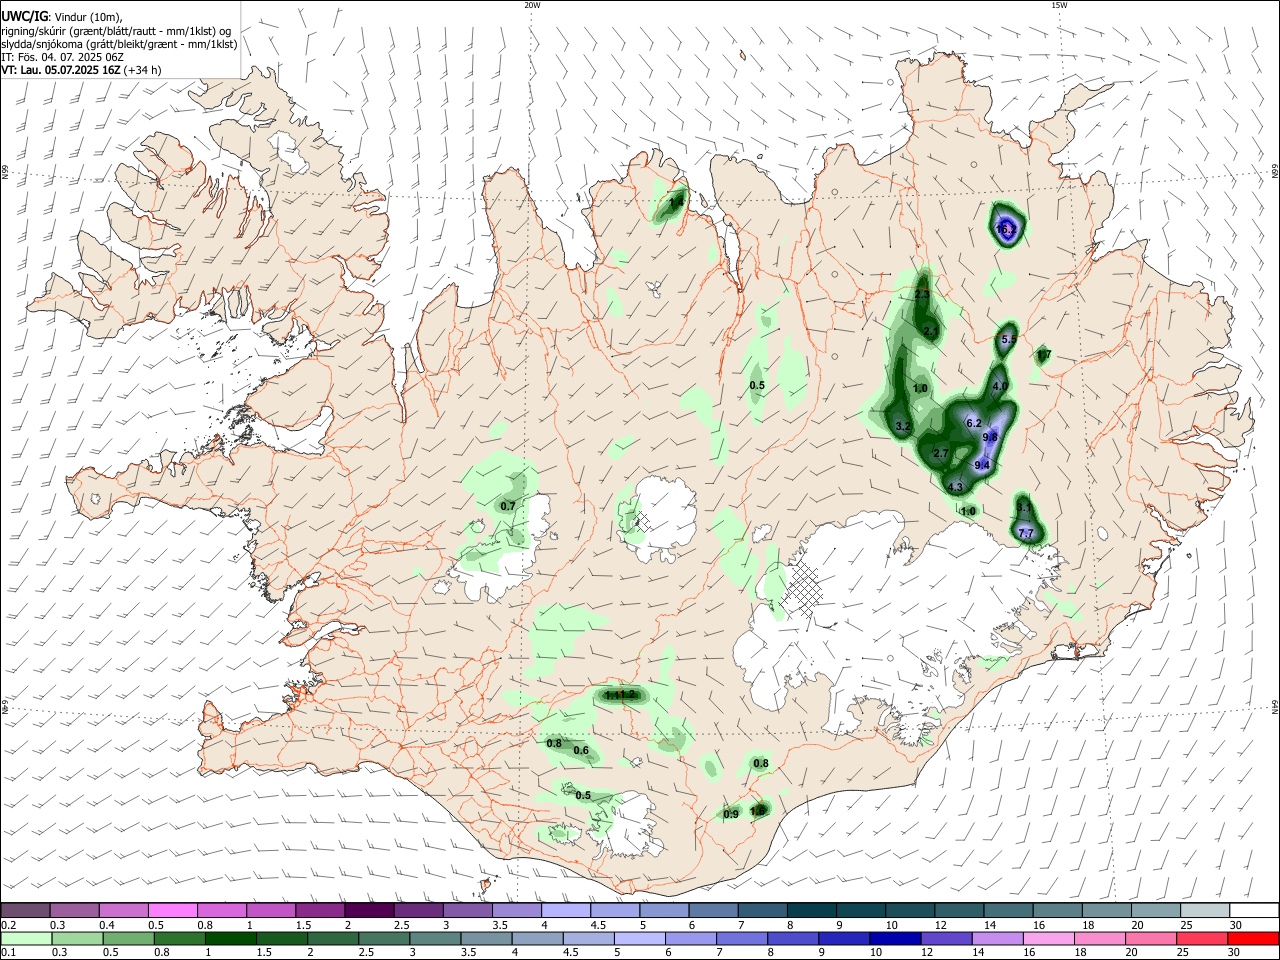Click the 9.8 precipitation value label

pyautogui.click(x=990, y=437)
